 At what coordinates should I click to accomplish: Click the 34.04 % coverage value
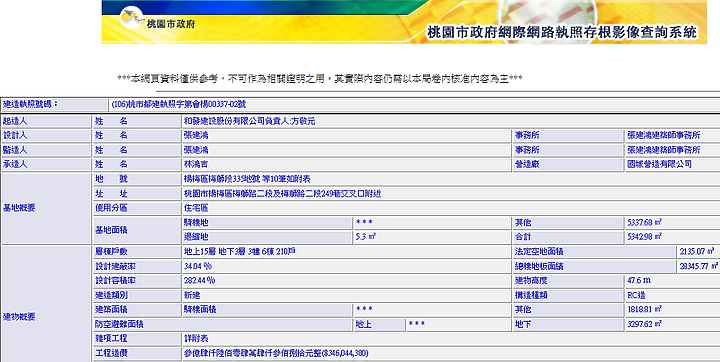[197, 266]
